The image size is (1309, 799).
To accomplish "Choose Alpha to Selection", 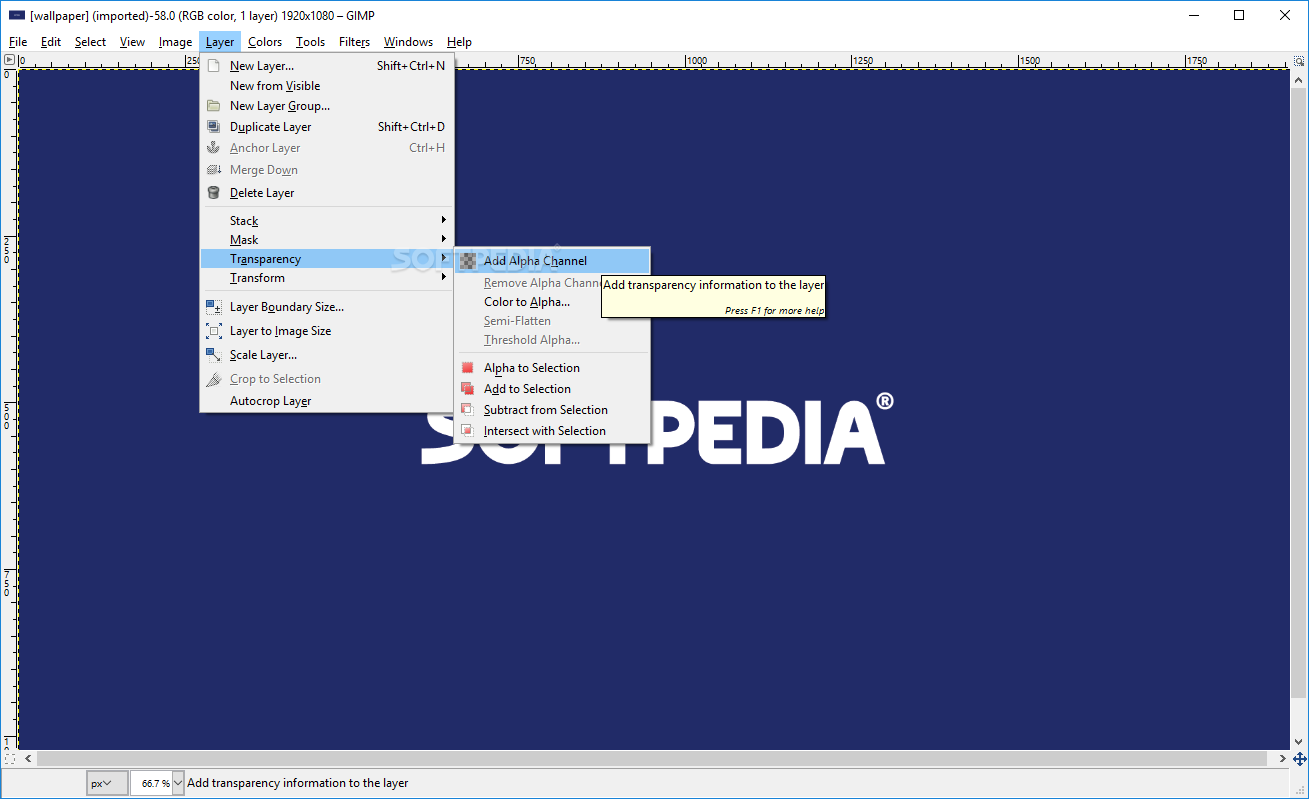I will (x=552, y=368).
